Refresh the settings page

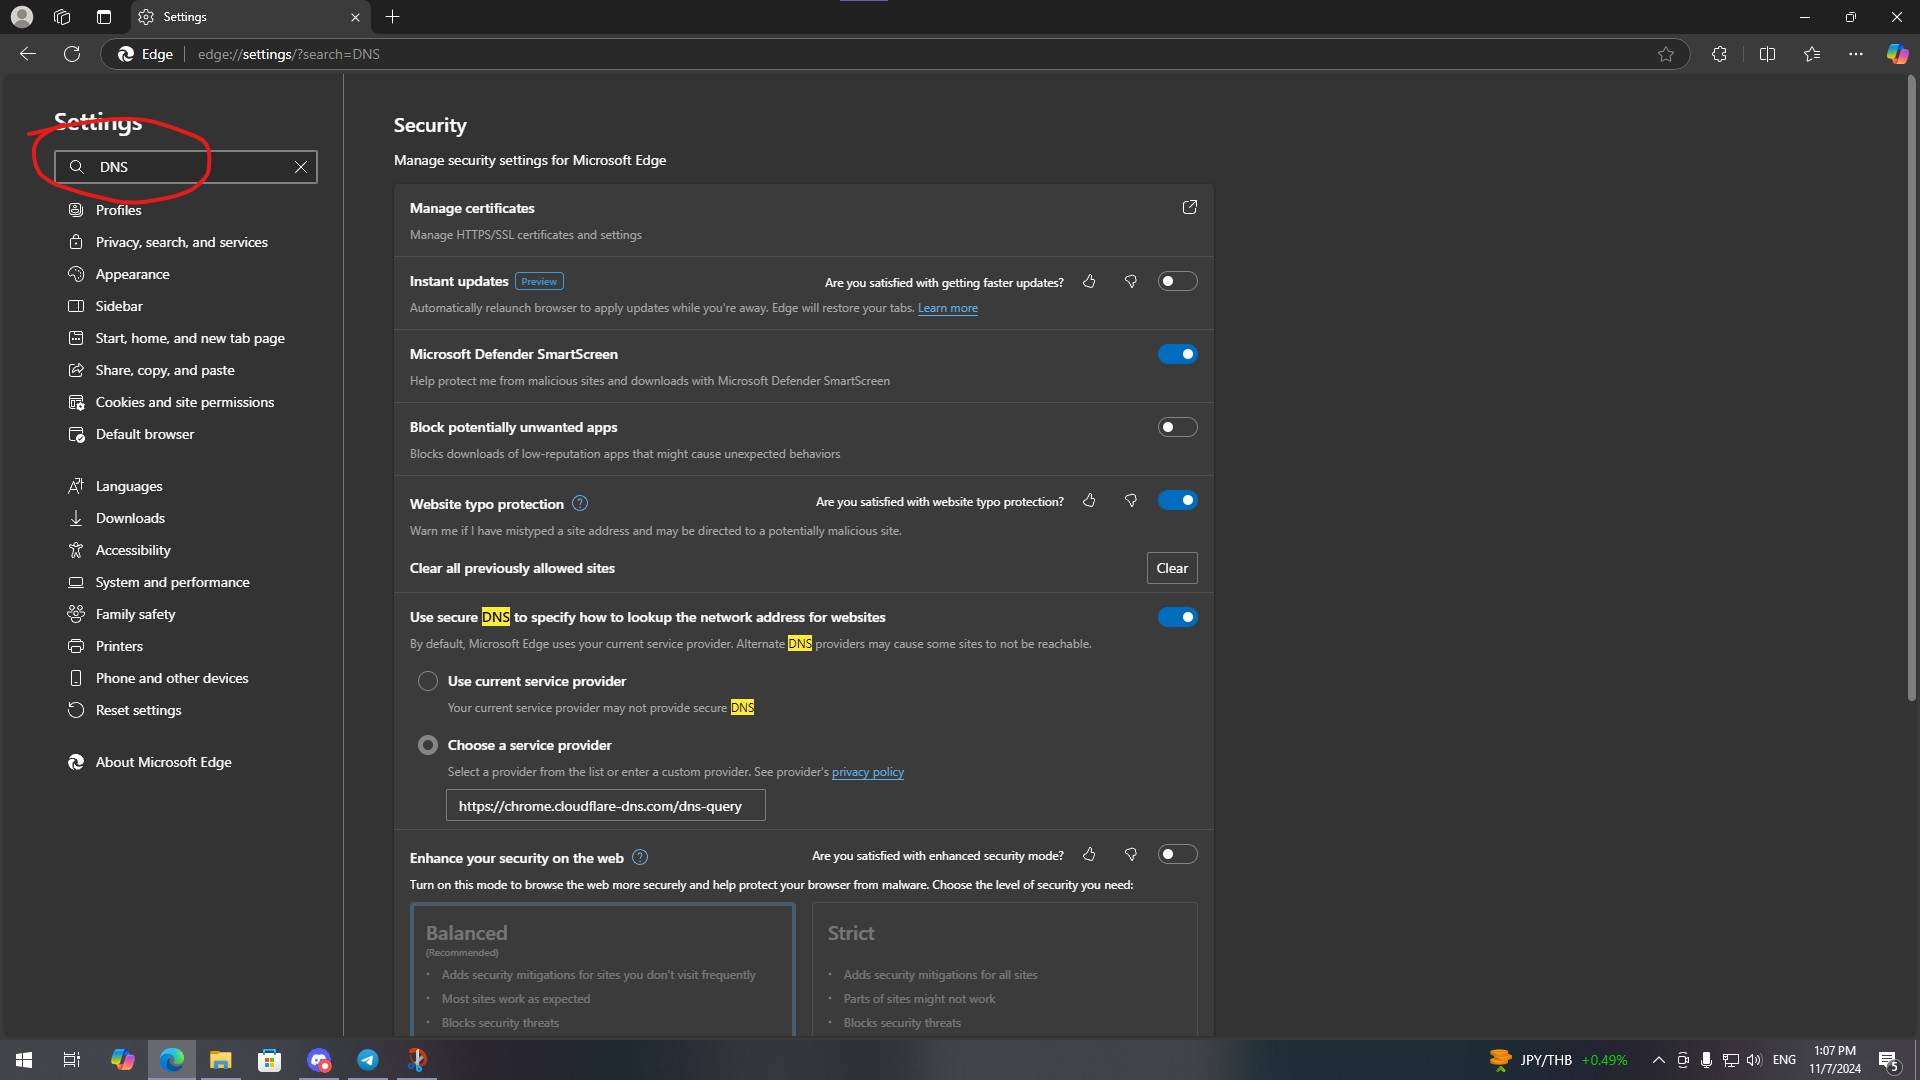pyautogui.click(x=72, y=54)
